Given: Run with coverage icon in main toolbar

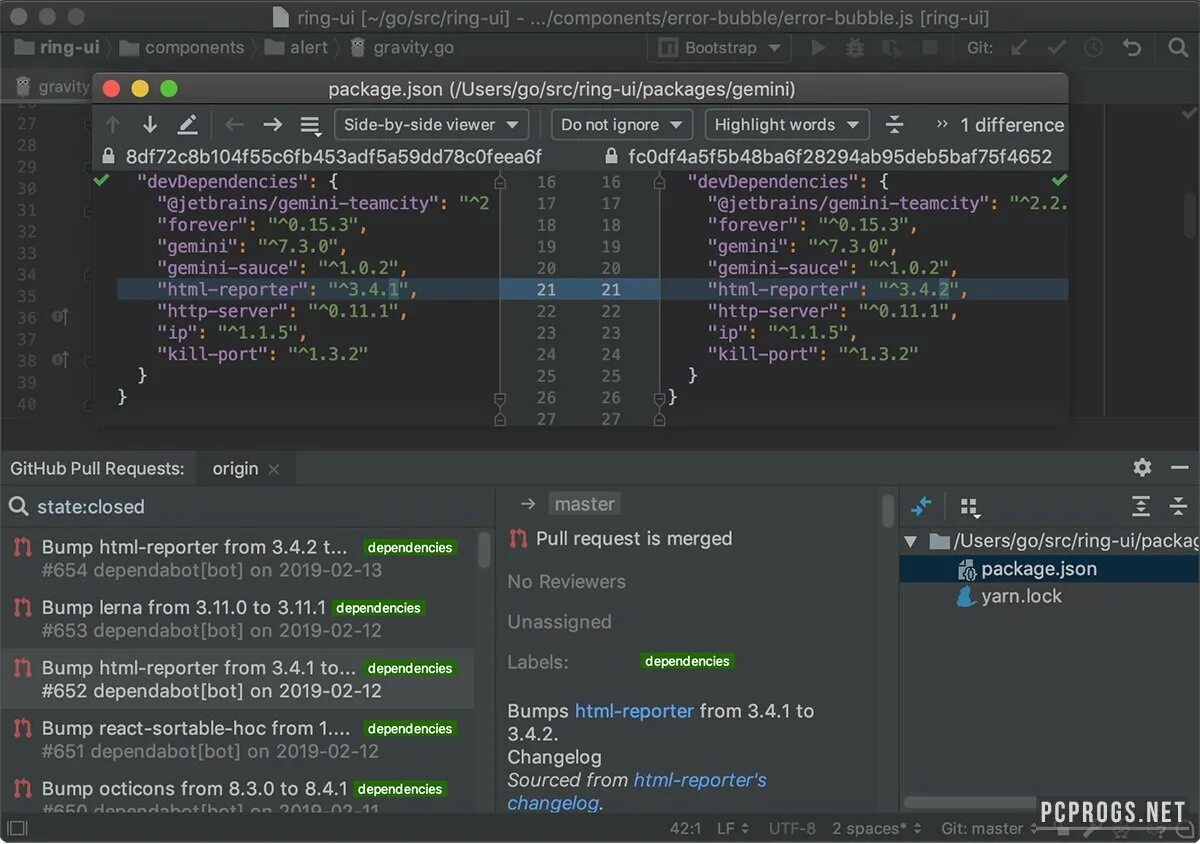Looking at the screenshot, I should (892, 47).
